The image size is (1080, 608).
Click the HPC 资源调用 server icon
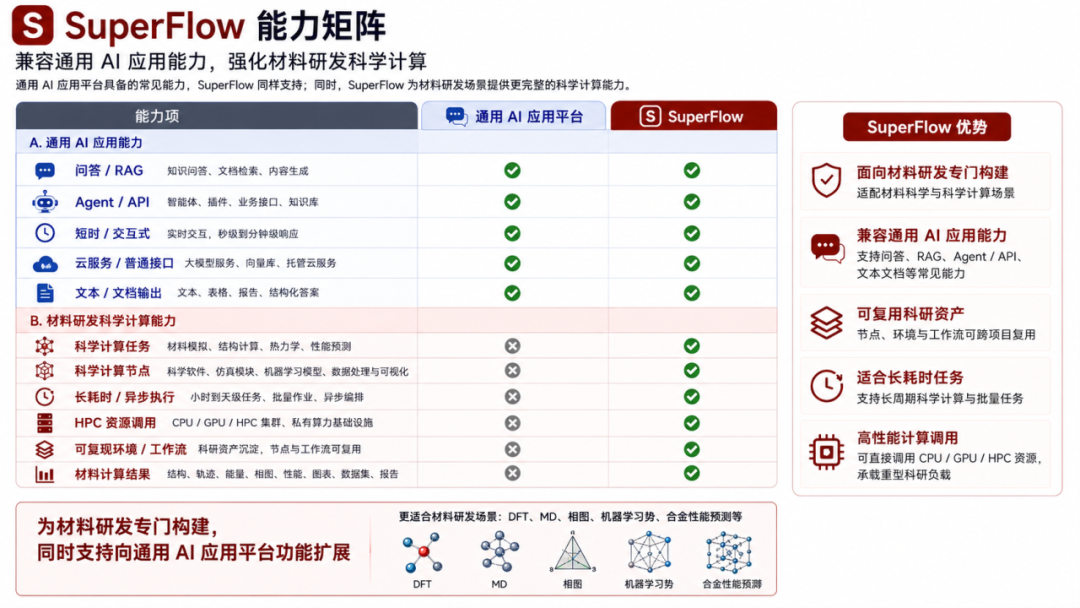point(45,423)
